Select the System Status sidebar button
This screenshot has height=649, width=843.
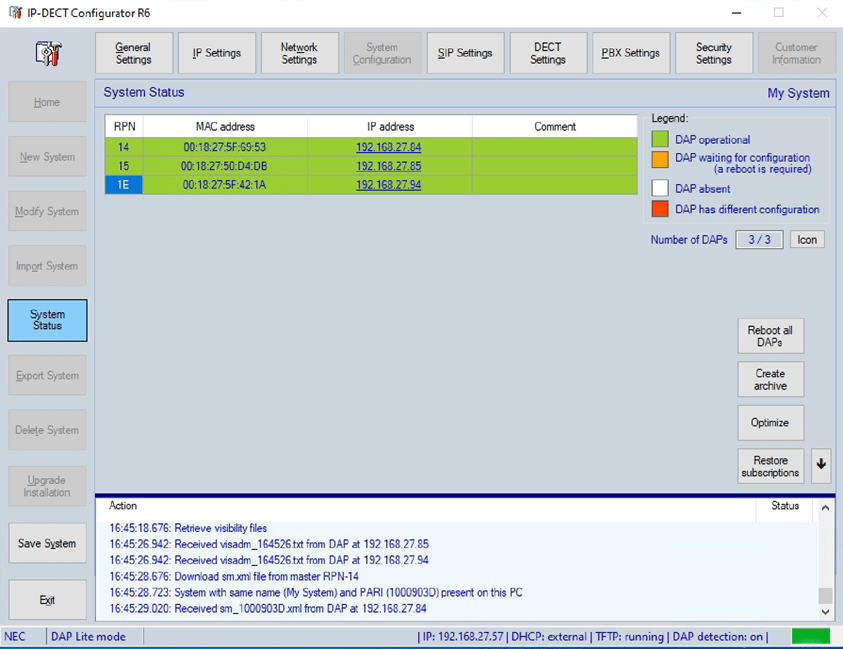click(x=47, y=320)
